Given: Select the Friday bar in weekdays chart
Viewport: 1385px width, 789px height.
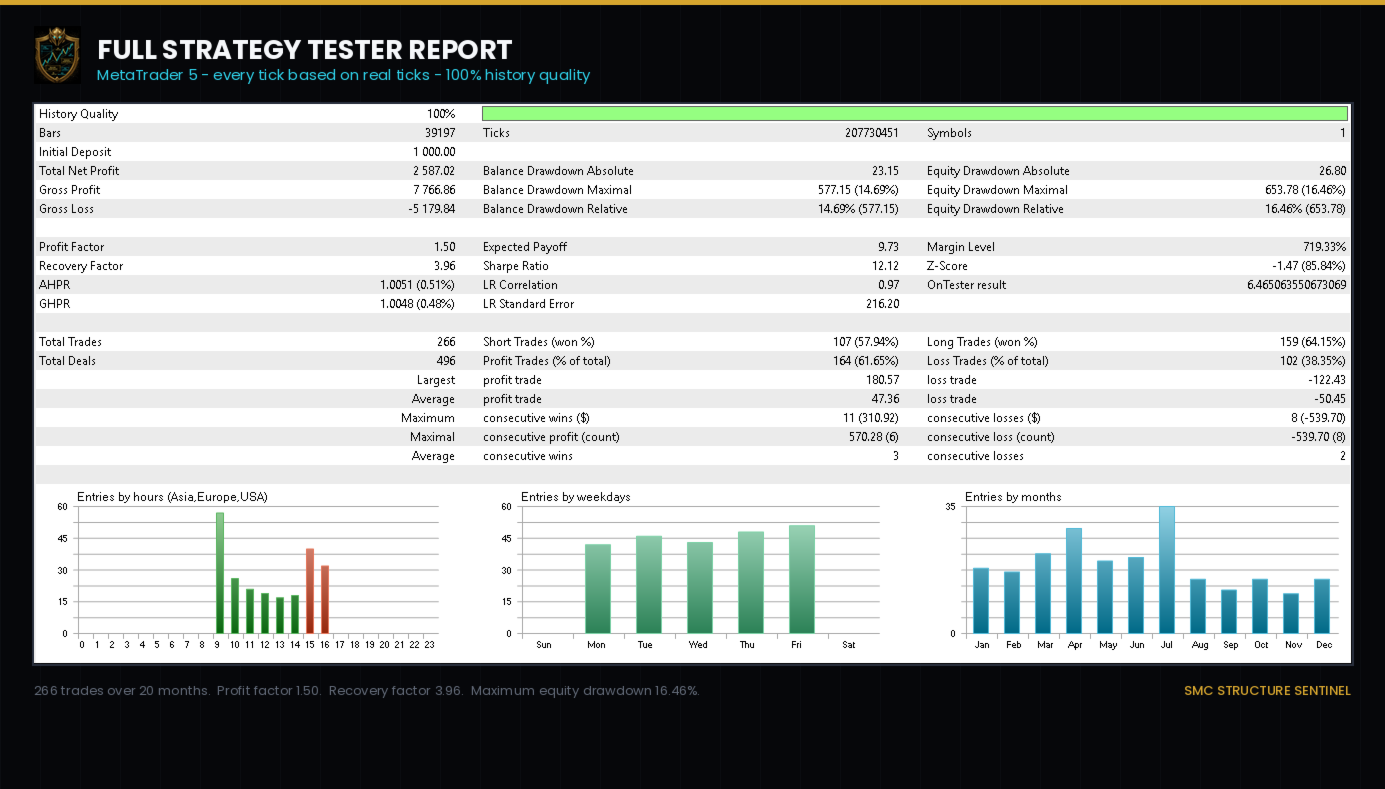Looking at the screenshot, I should 802,579.
